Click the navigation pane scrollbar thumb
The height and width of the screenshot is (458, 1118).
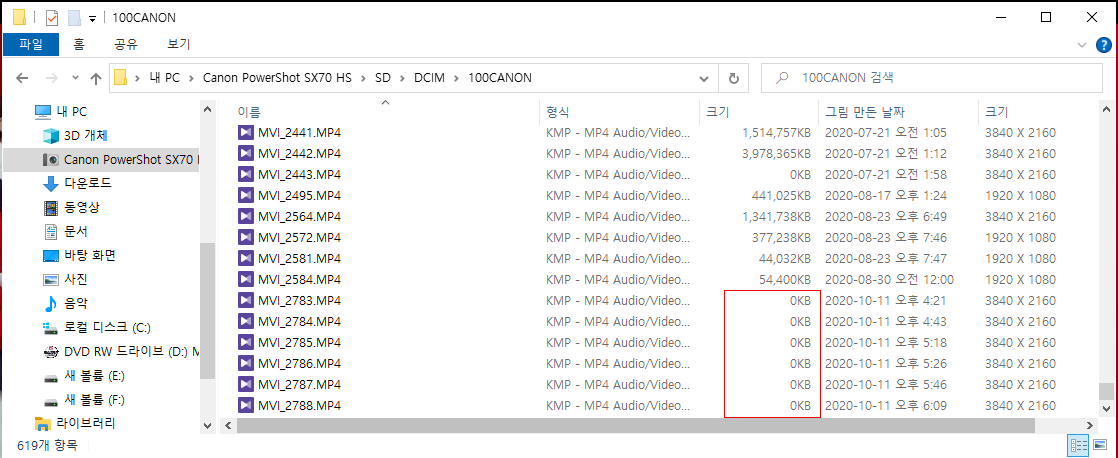(x=207, y=311)
